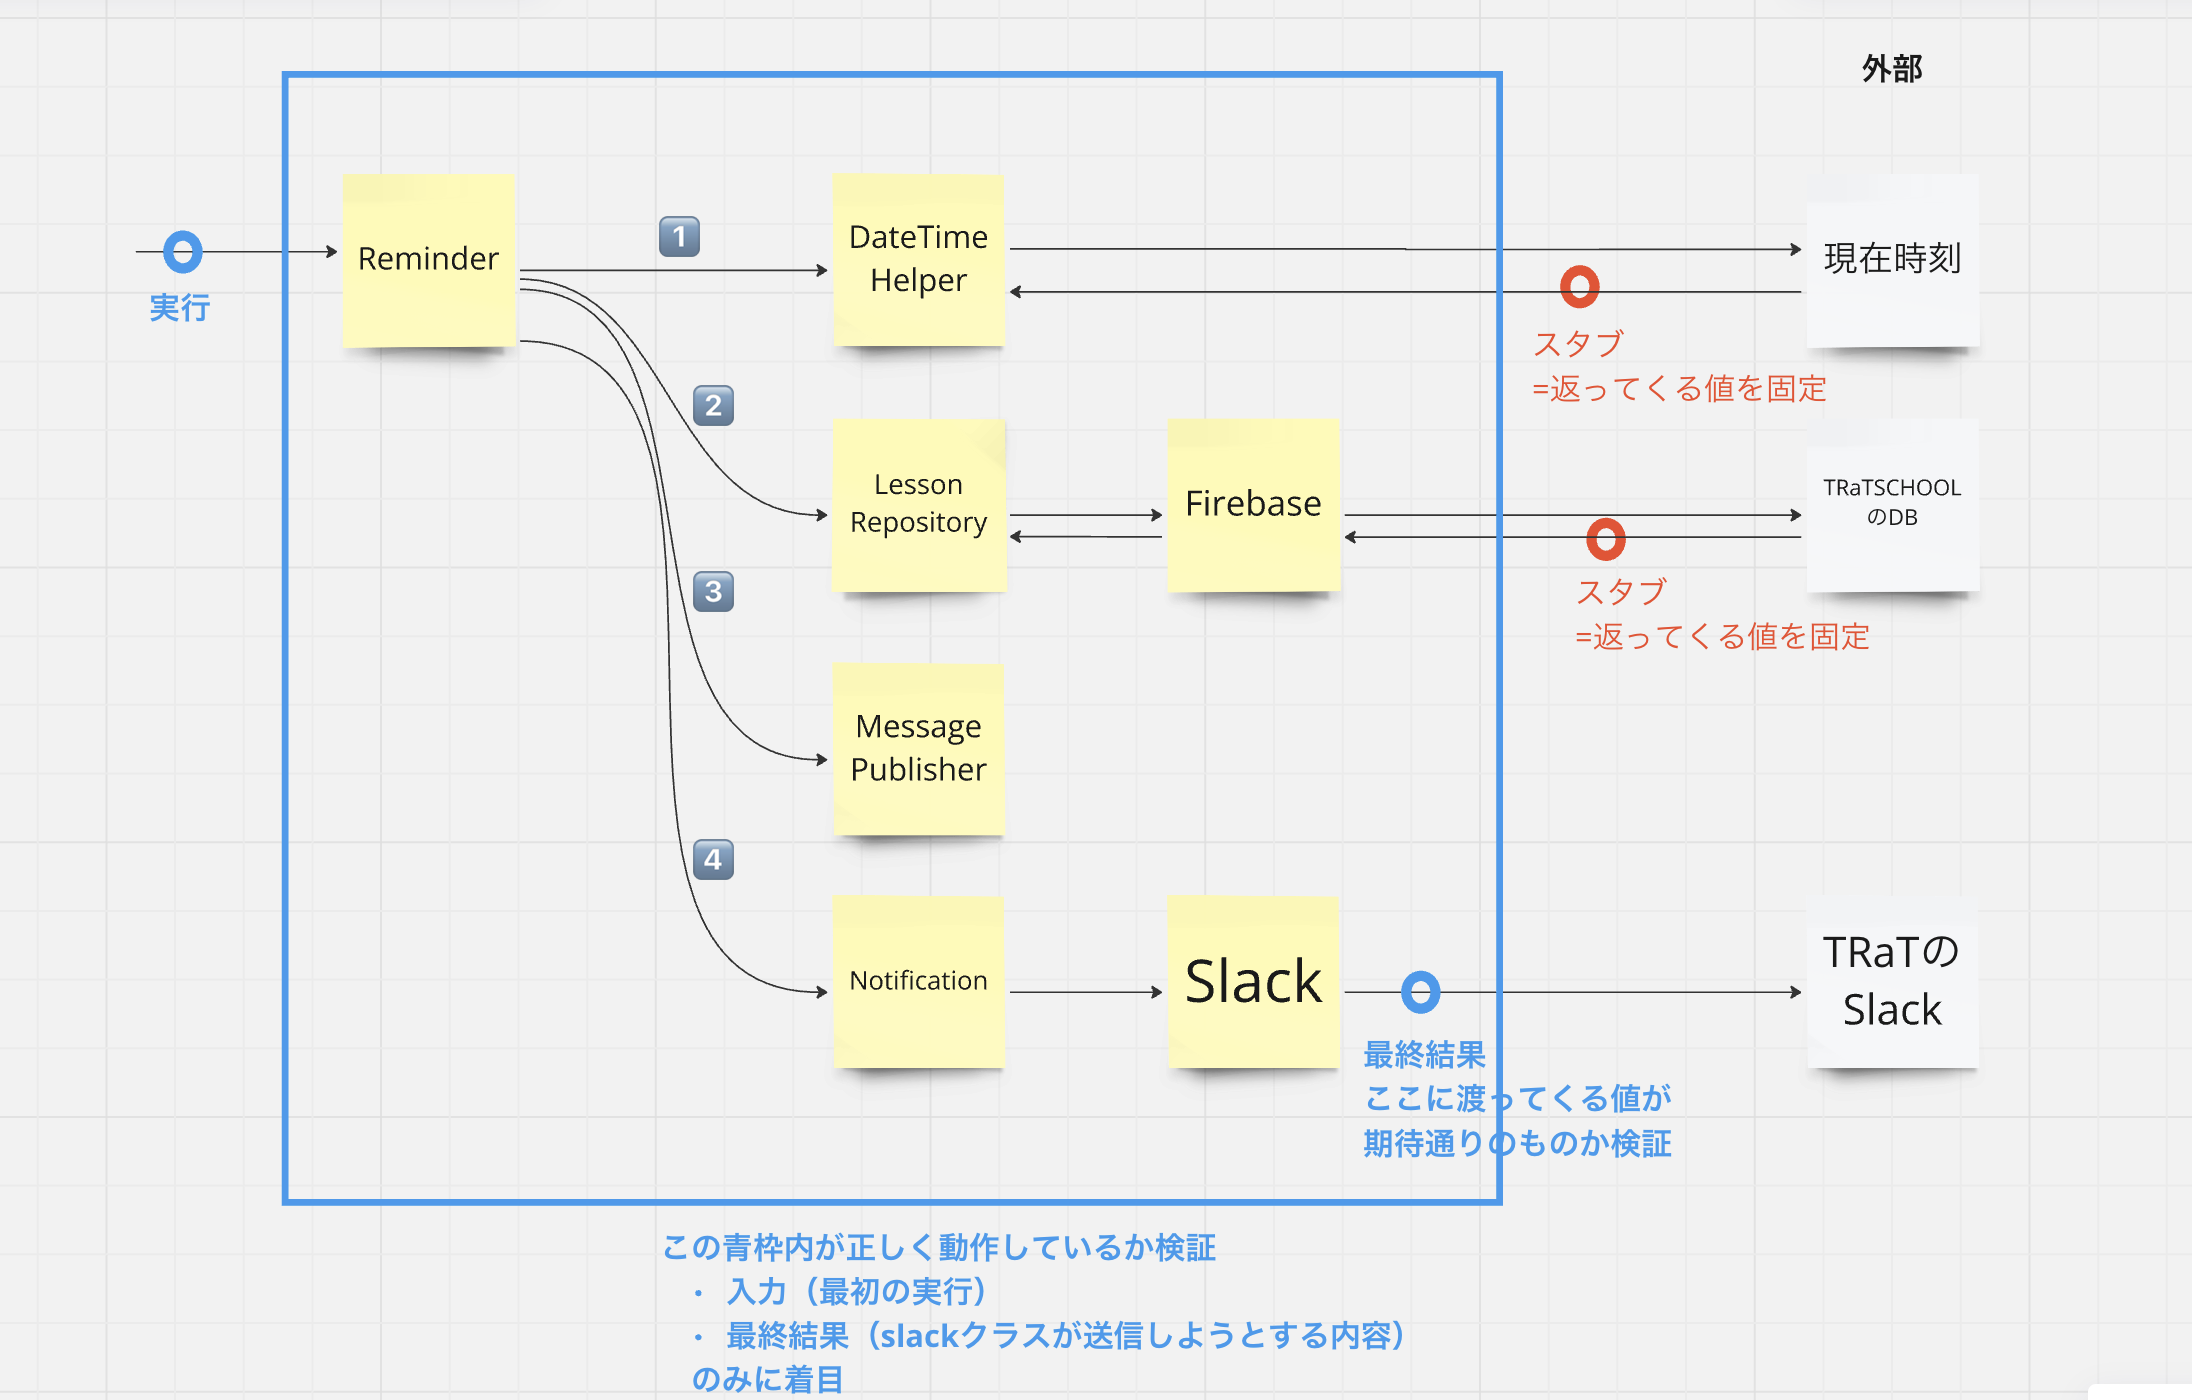Click the TRaTのSlack white note
The width and height of the screenshot is (2192, 1400).
[1892, 981]
